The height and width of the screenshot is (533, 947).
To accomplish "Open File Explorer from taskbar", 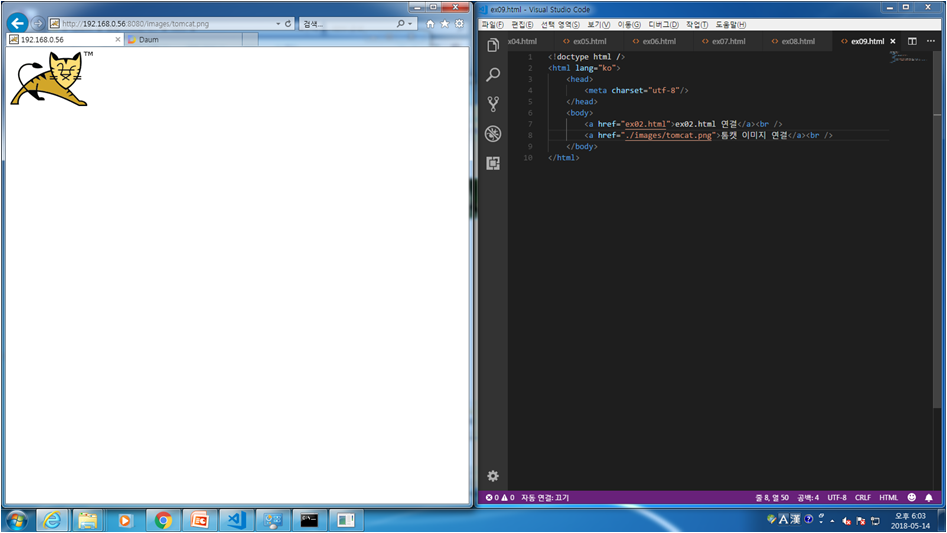I will 88,520.
